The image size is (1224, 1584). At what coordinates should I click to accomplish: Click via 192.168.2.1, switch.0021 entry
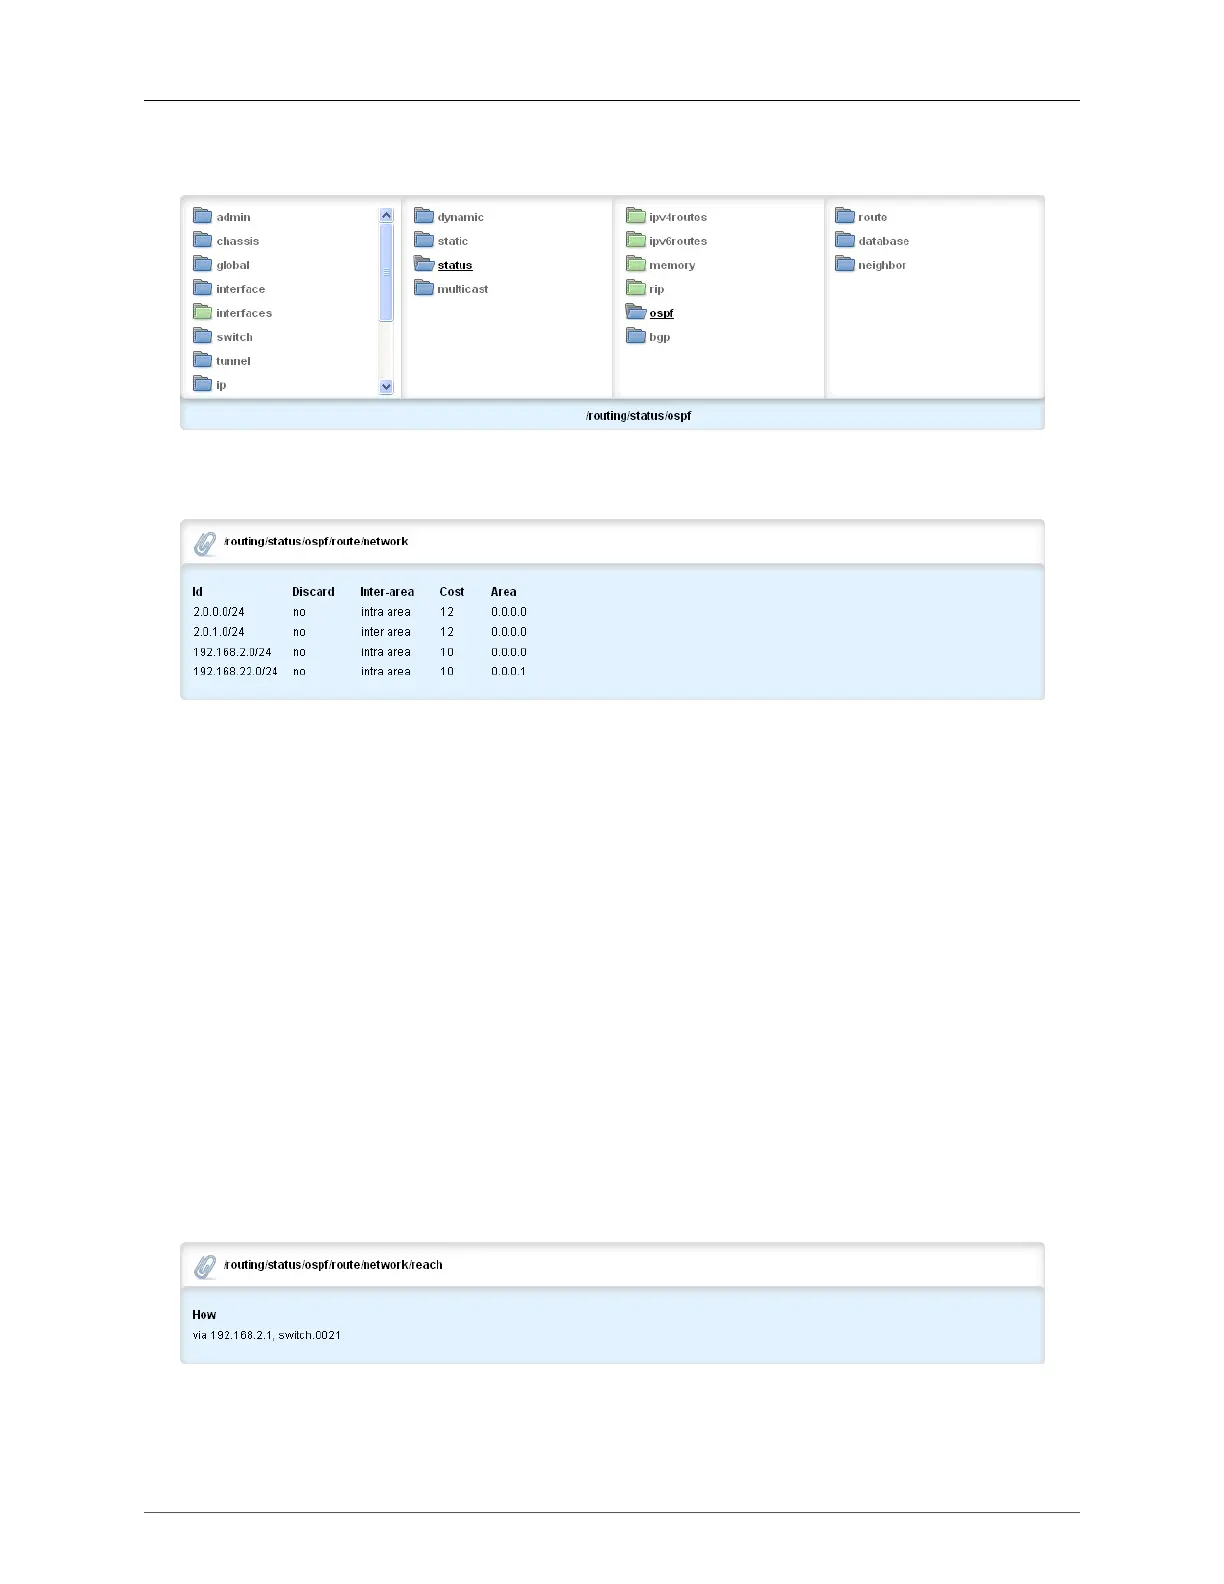point(267,1335)
